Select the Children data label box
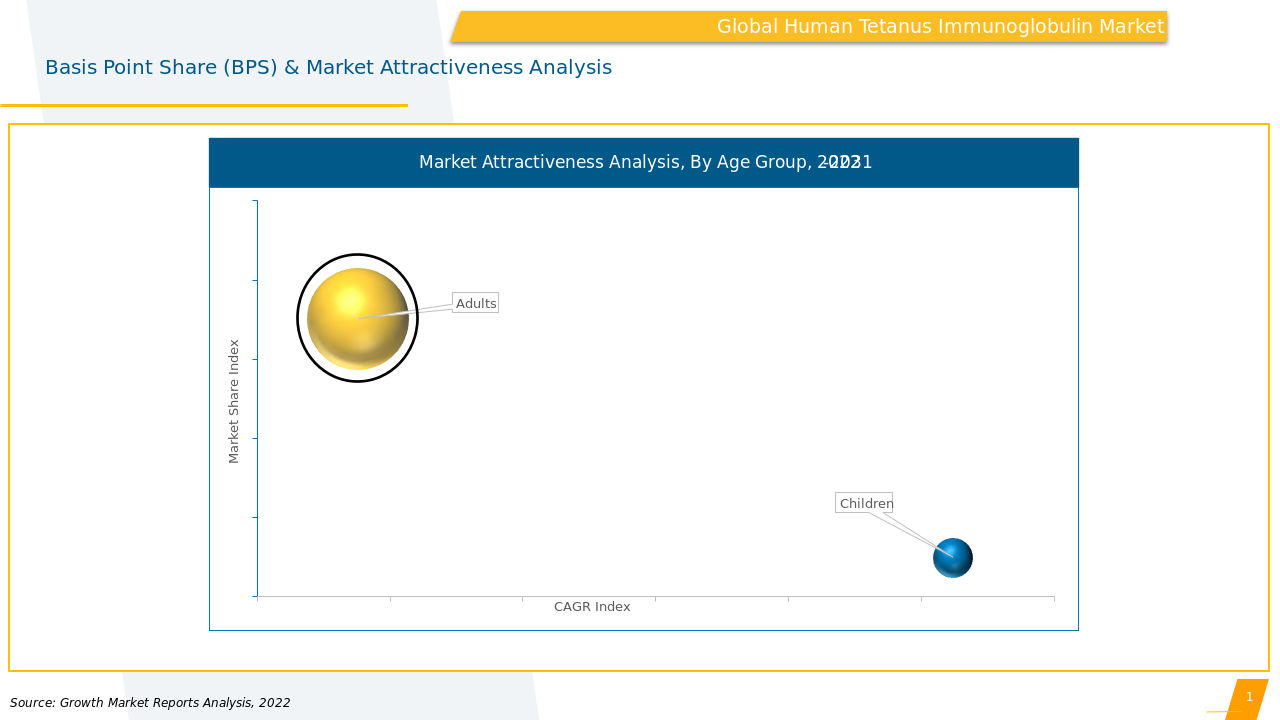The width and height of the screenshot is (1280, 720). pyautogui.click(x=864, y=503)
